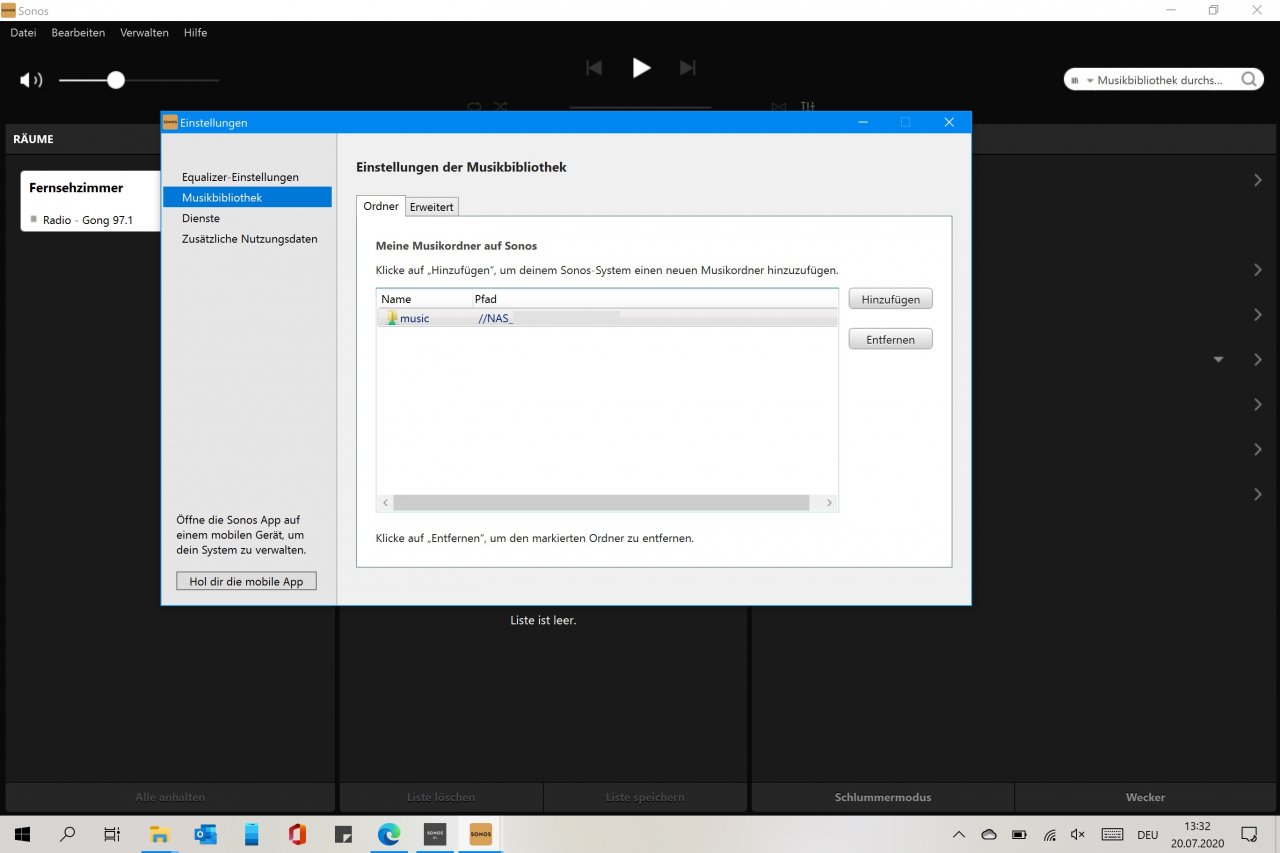
Task: Start playback with the Play button
Action: 641,68
